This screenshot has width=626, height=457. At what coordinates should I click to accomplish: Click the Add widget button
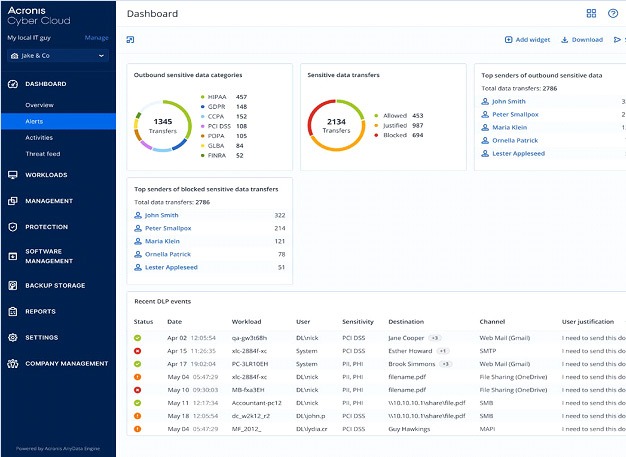point(527,40)
